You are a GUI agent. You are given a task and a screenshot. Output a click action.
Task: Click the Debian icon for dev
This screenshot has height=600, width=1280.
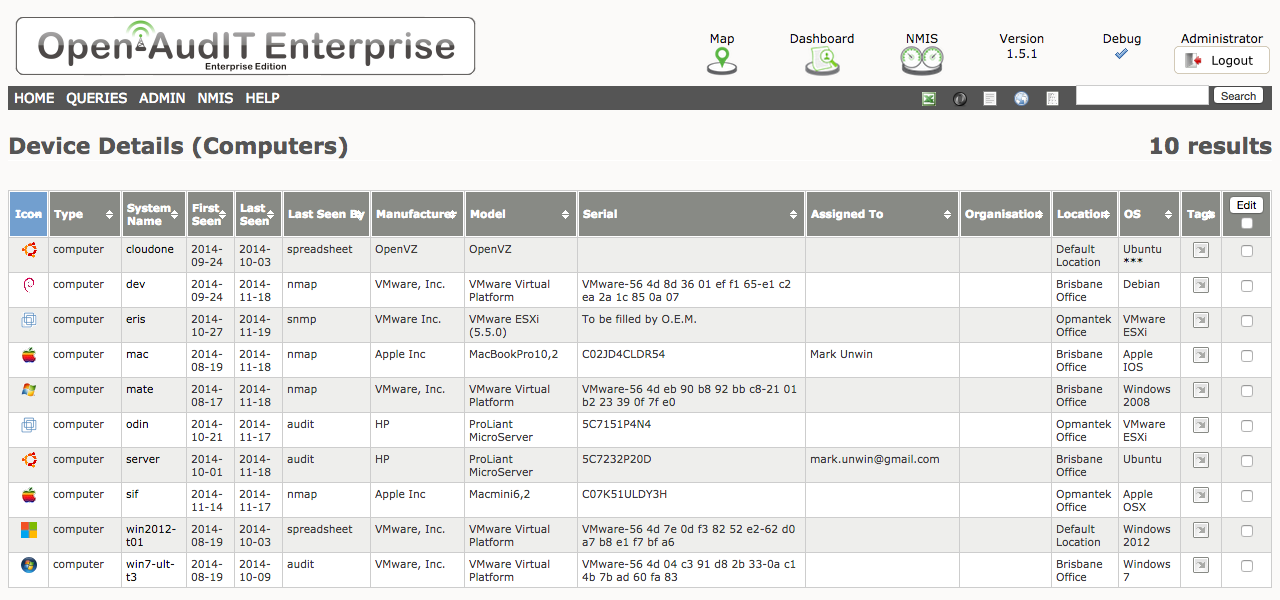click(x=29, y=285)
